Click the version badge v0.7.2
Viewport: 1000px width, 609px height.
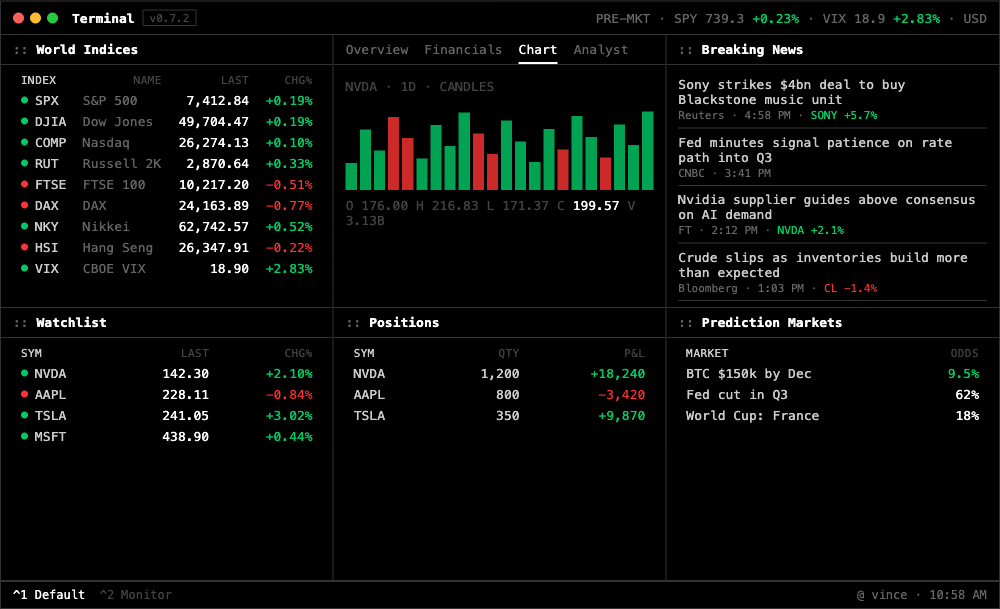(x=169, y=18)
